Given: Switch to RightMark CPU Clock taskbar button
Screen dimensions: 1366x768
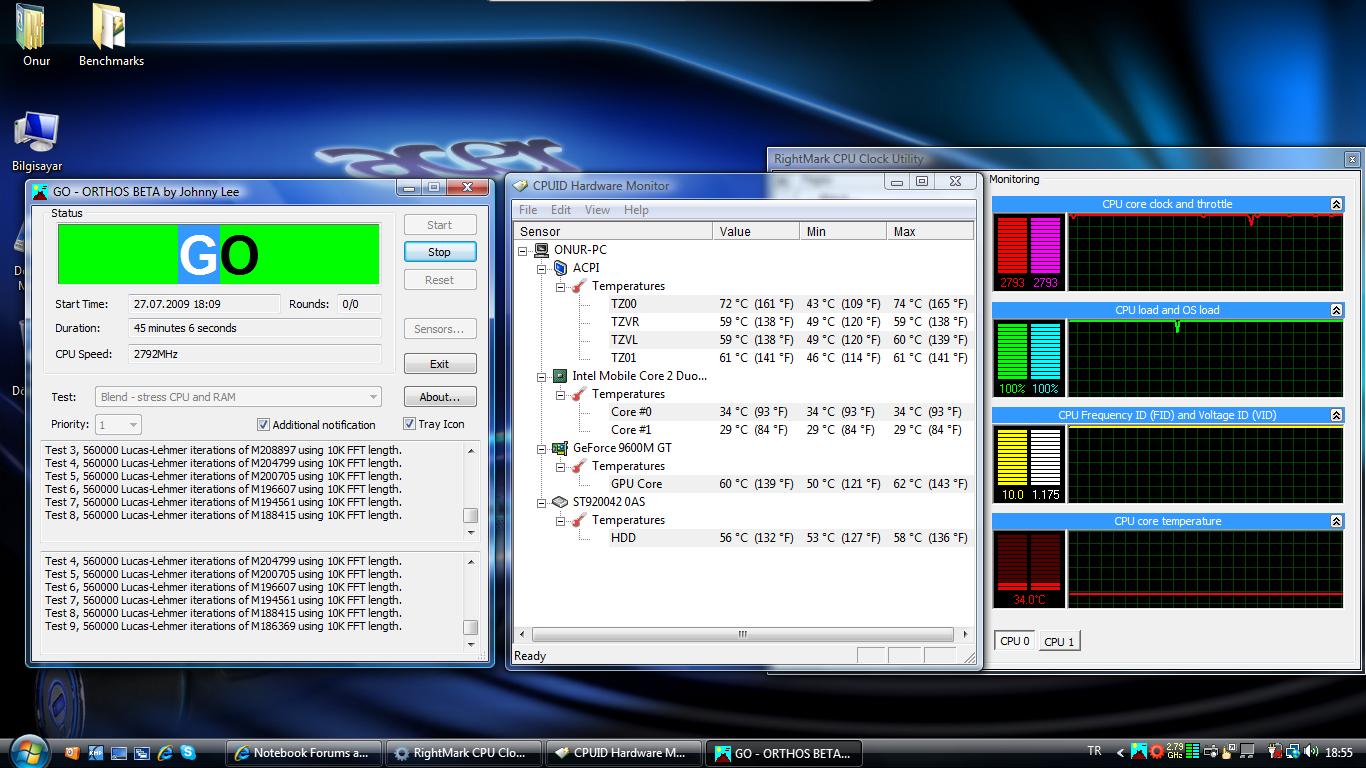Looking at the screenshot, I should 464,753.
